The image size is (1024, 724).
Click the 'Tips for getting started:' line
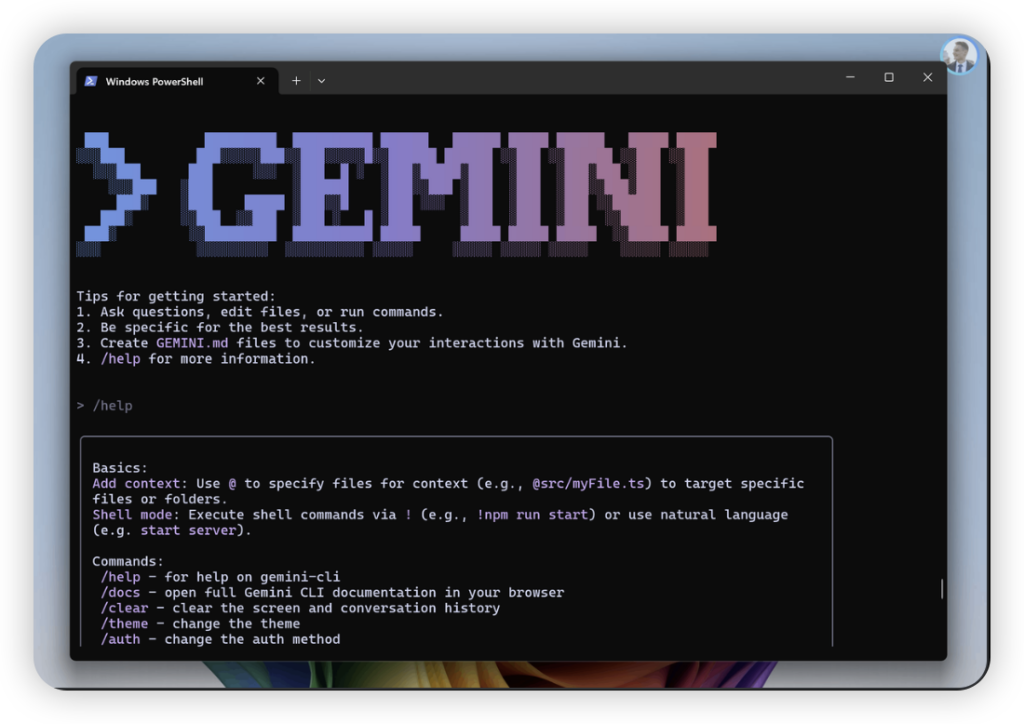(x=176, y=296)
